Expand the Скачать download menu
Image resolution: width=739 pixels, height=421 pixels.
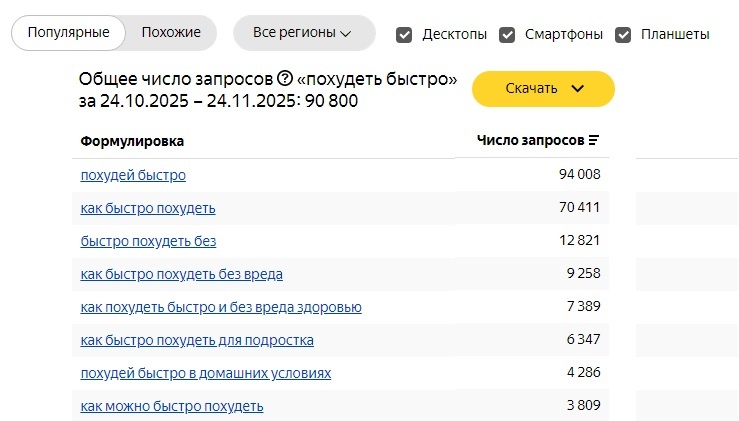pos(543,89)
